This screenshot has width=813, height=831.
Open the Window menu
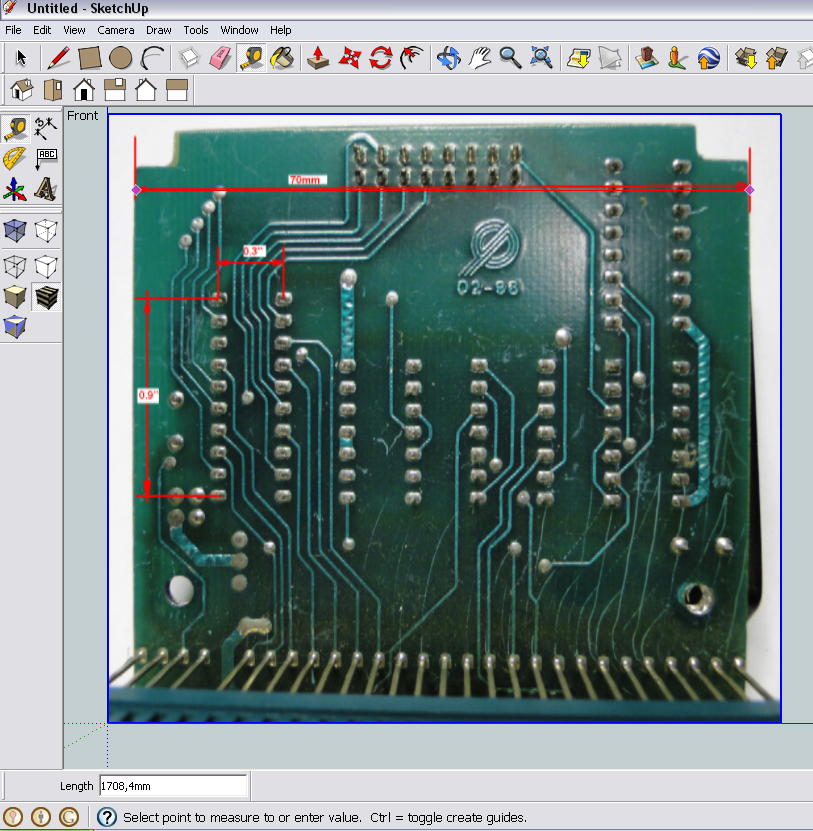pyautogui.click(x=239, y=30)
